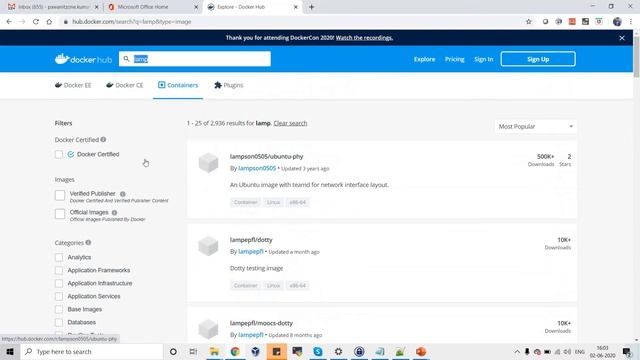Switch to the Docker EE tab
Viewport: 640px width, 360px height.
click(73, 85)
